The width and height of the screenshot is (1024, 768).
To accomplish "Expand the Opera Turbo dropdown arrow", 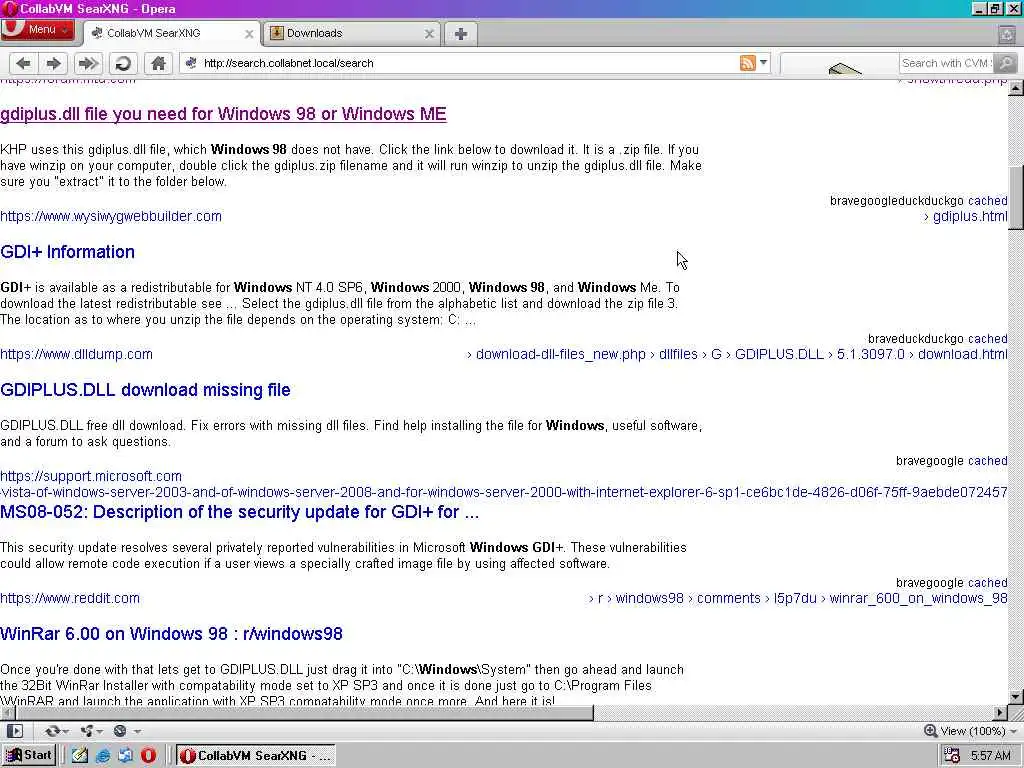I will coord(136,731).
